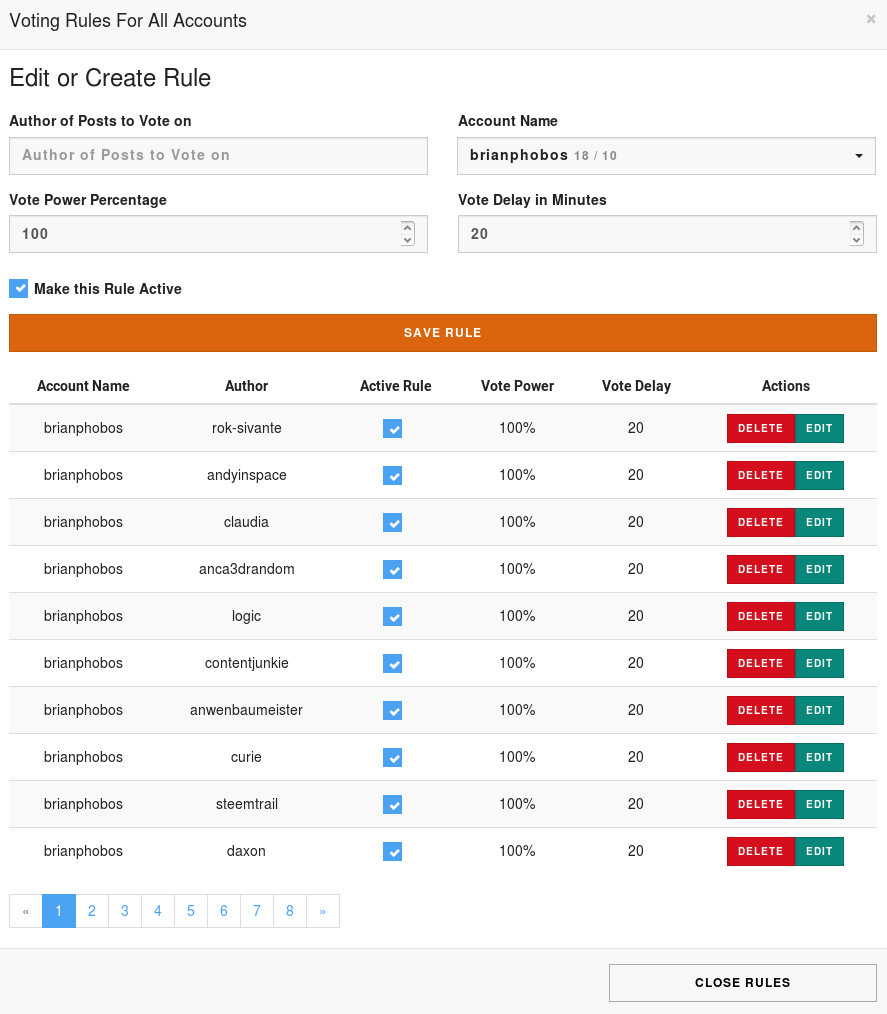This screenshot has width=887, height=1014.
Task: Toggle active rule checkbox for andyinspace
Action: click(x=392, y=476)
